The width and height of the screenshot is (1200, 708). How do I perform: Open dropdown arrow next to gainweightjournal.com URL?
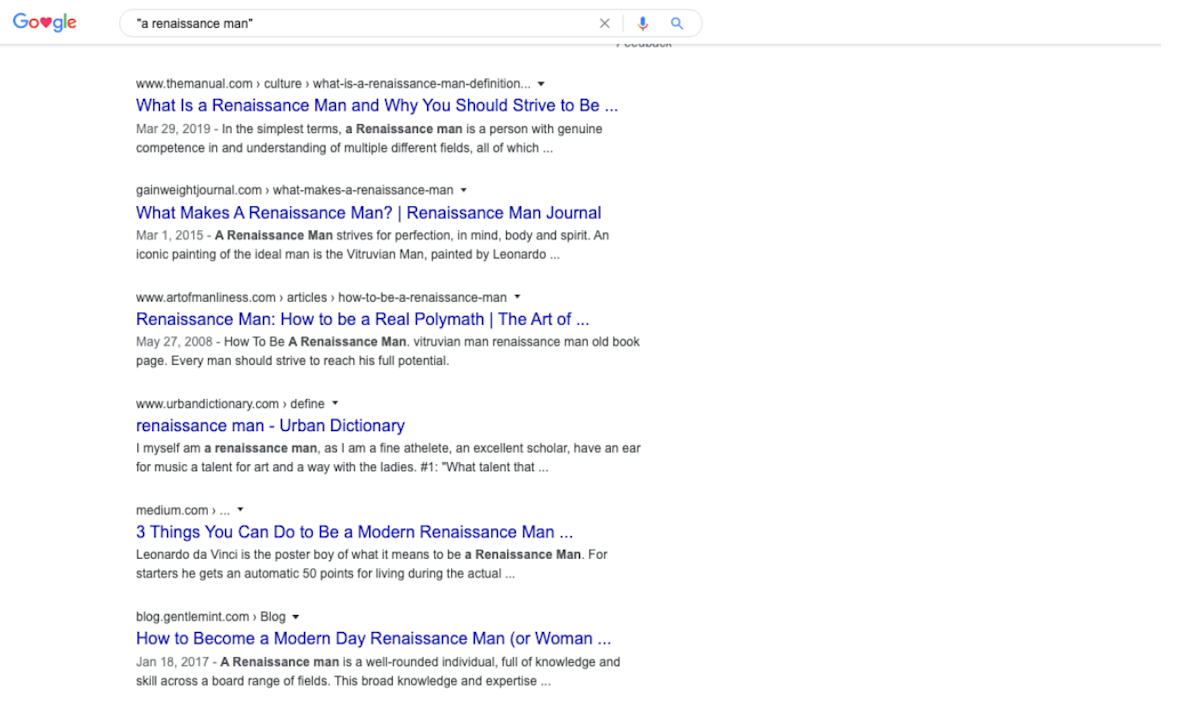[x=464, y=190]
